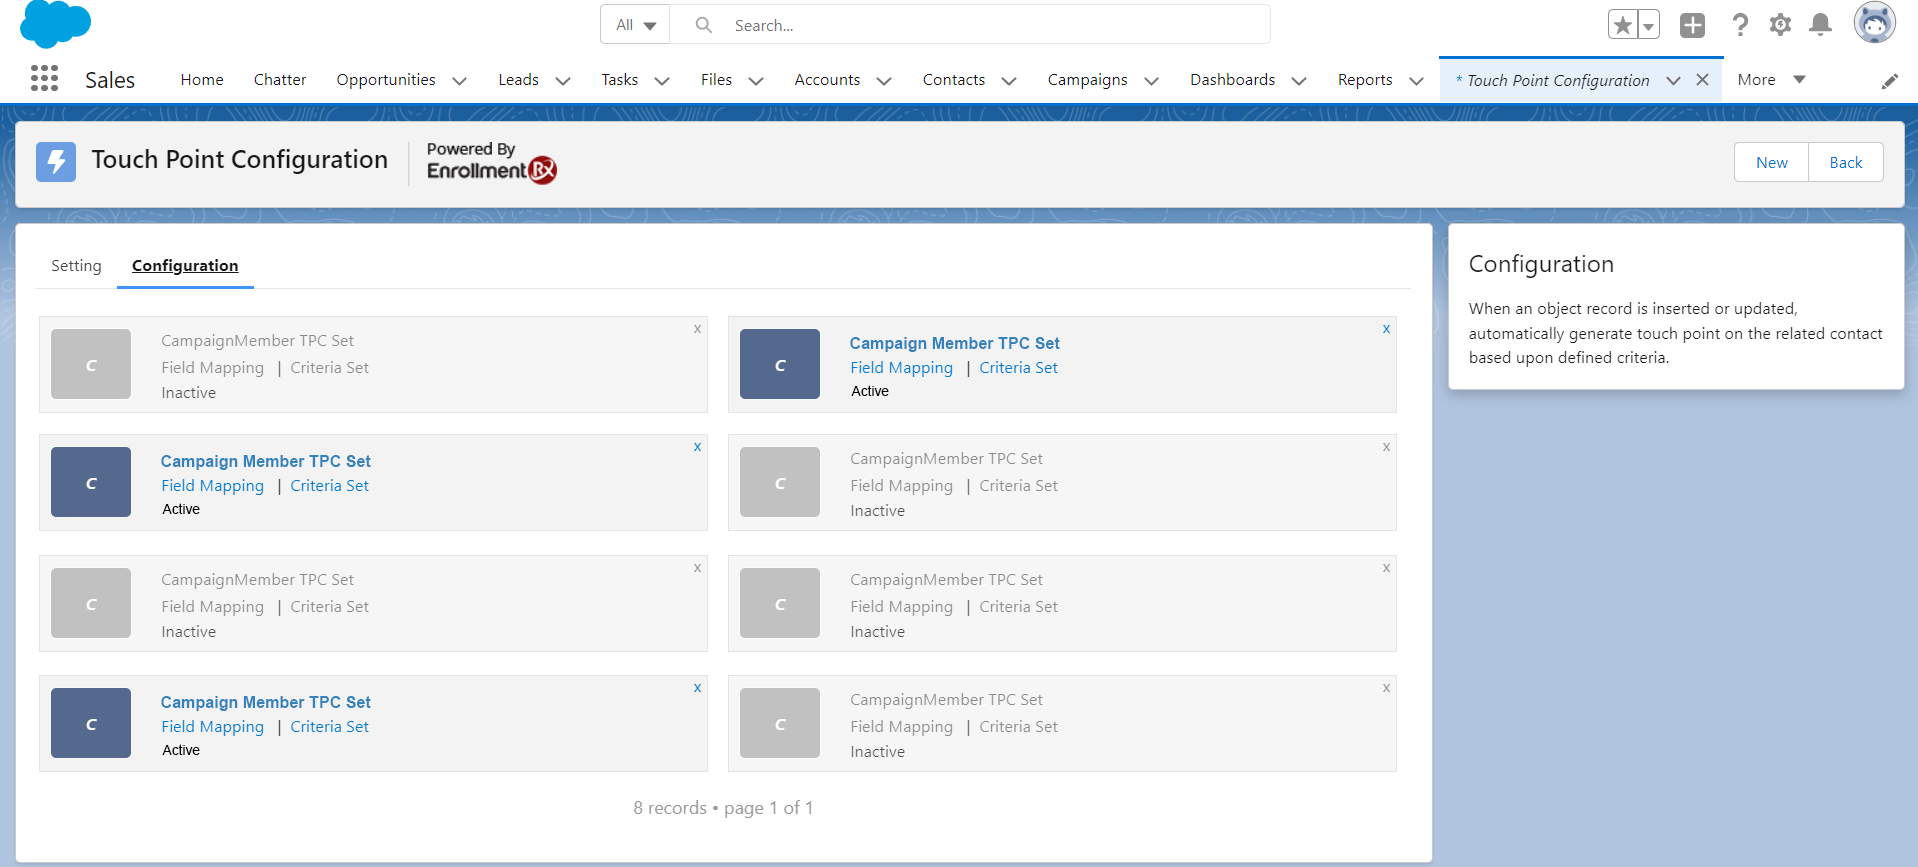Open the All search scope dropdown
Image resolution: width=1918 pixels, height=867 pixels.
click(635, 25)
